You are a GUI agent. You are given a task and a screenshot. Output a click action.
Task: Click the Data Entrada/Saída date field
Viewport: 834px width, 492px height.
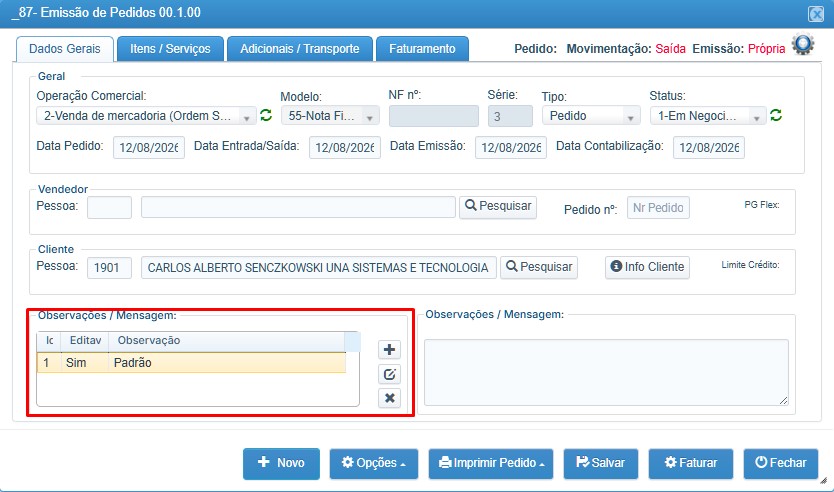click(x=345, y=147)
